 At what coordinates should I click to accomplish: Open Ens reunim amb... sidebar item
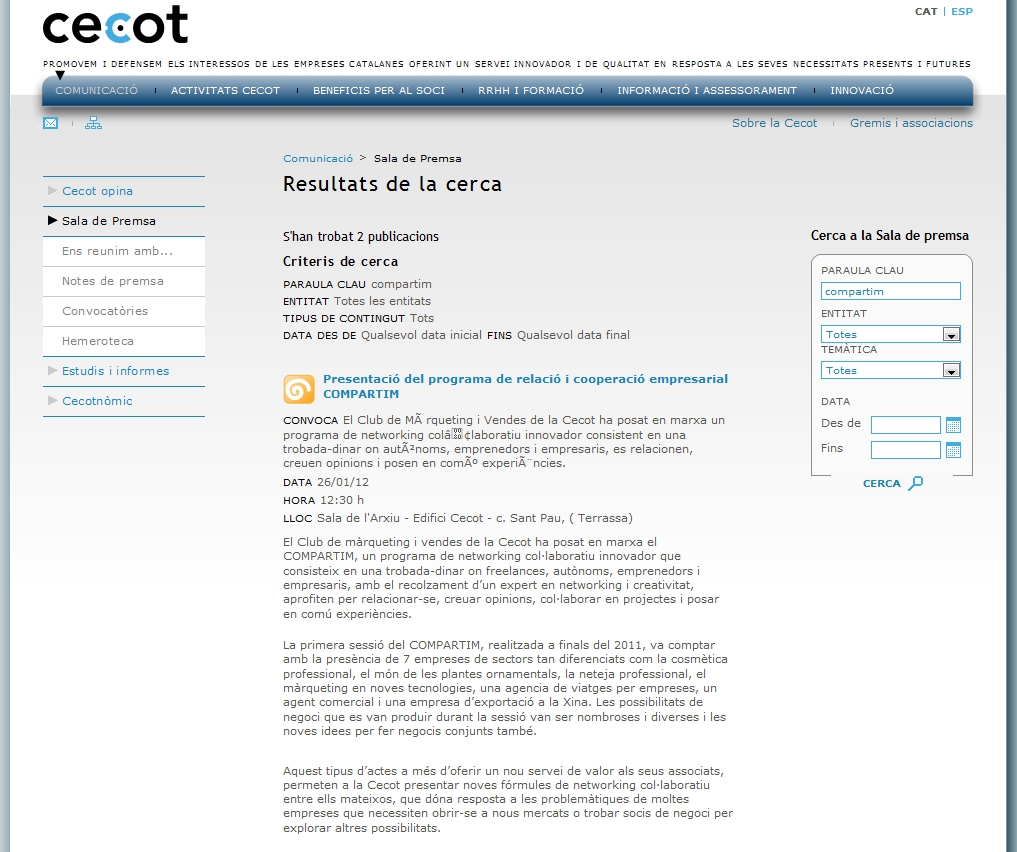[x=117, y=251]
